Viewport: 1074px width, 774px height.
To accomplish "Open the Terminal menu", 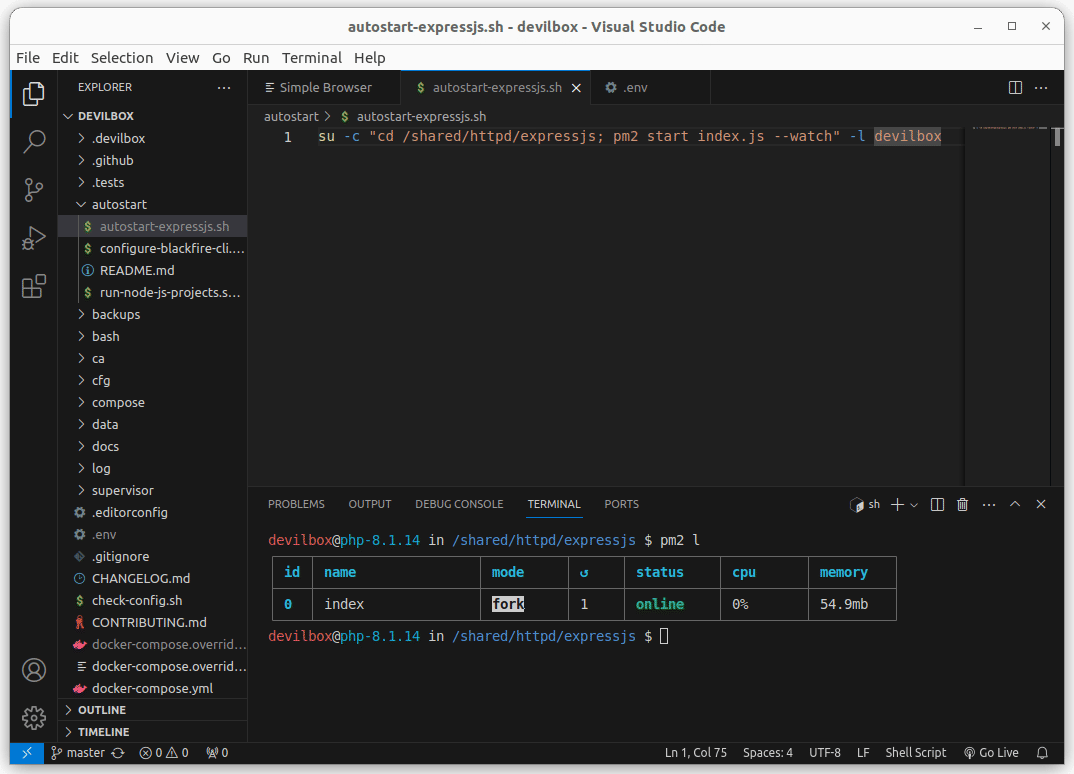I will (311, 58).
